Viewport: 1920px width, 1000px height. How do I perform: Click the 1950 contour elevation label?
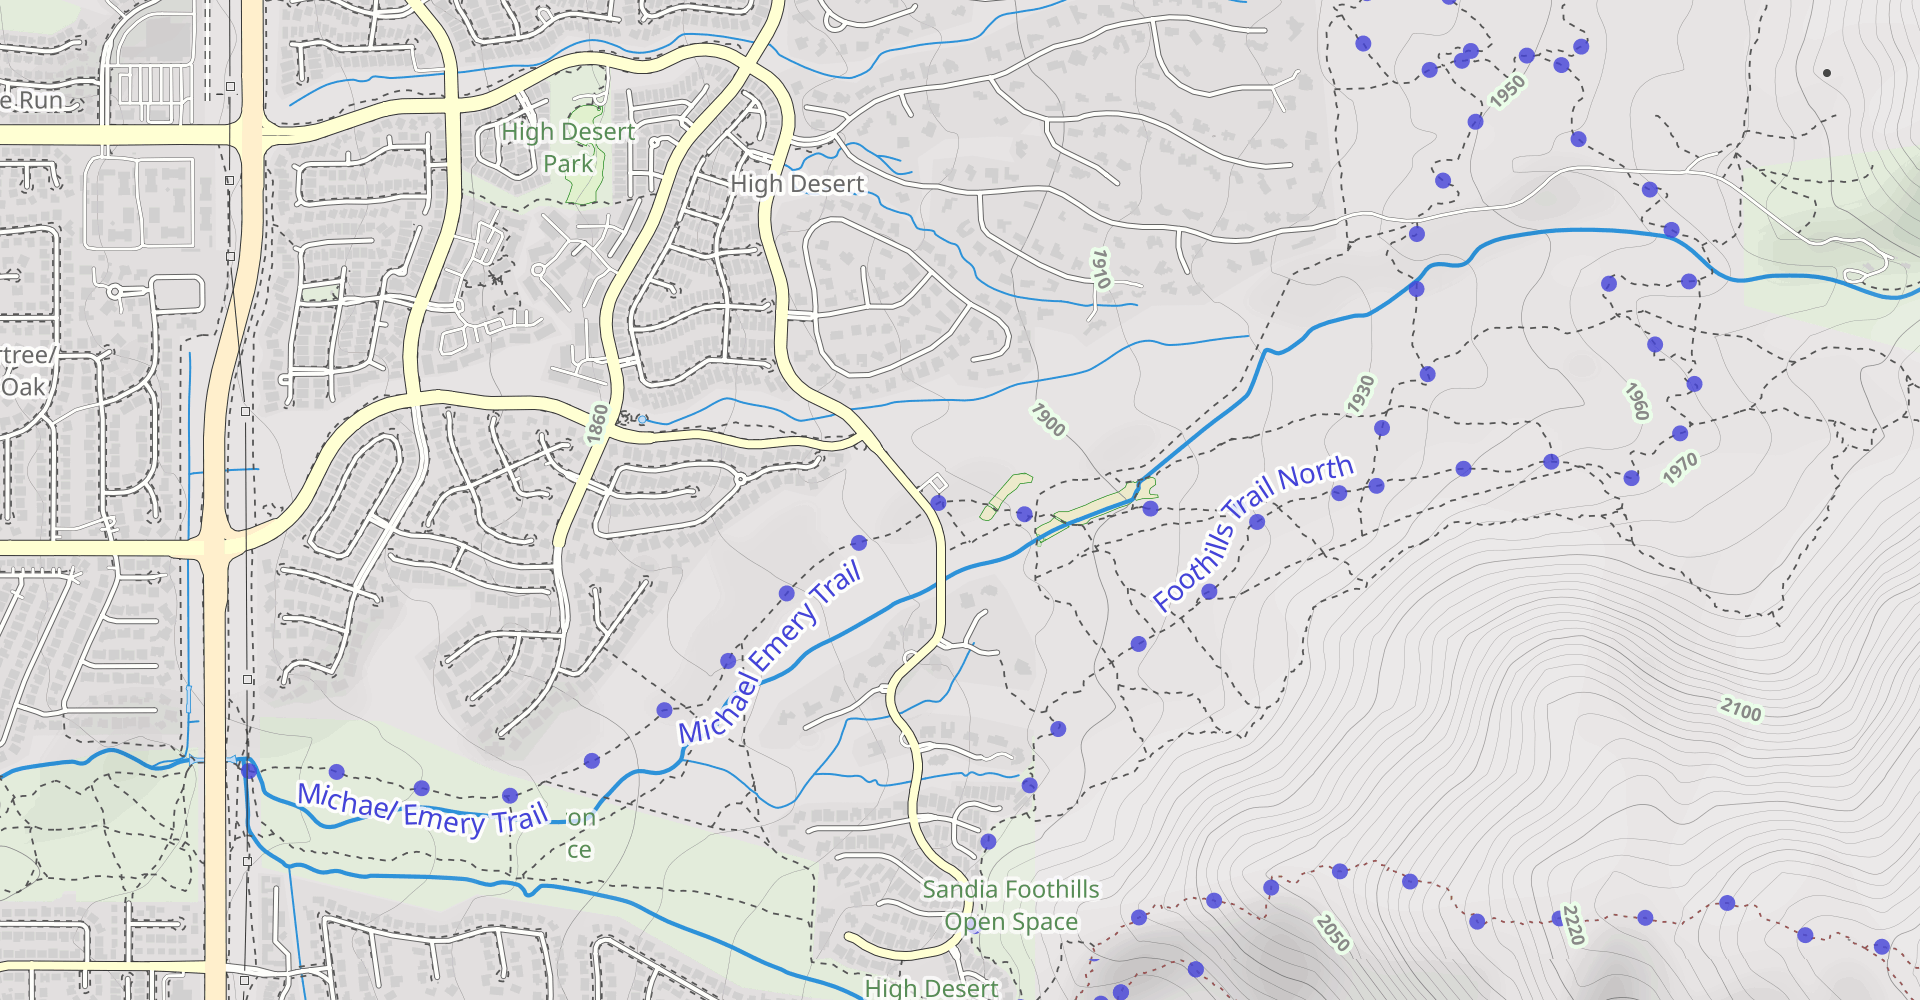click(1507, 91)
